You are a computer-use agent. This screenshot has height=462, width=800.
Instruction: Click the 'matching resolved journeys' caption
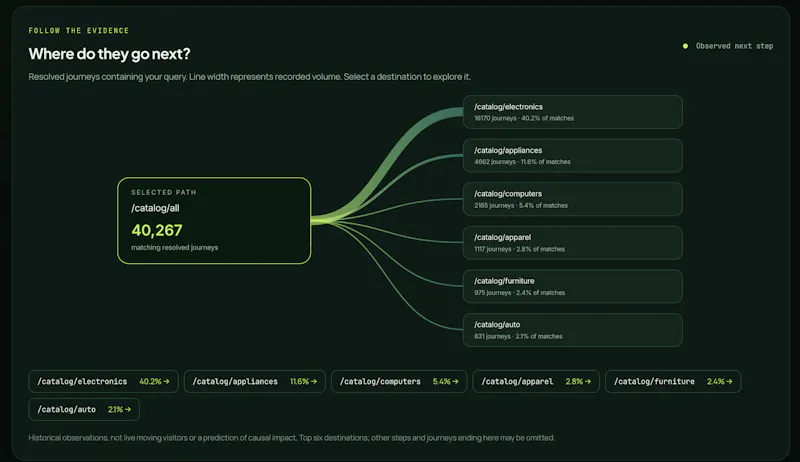(x=174, y=247)
